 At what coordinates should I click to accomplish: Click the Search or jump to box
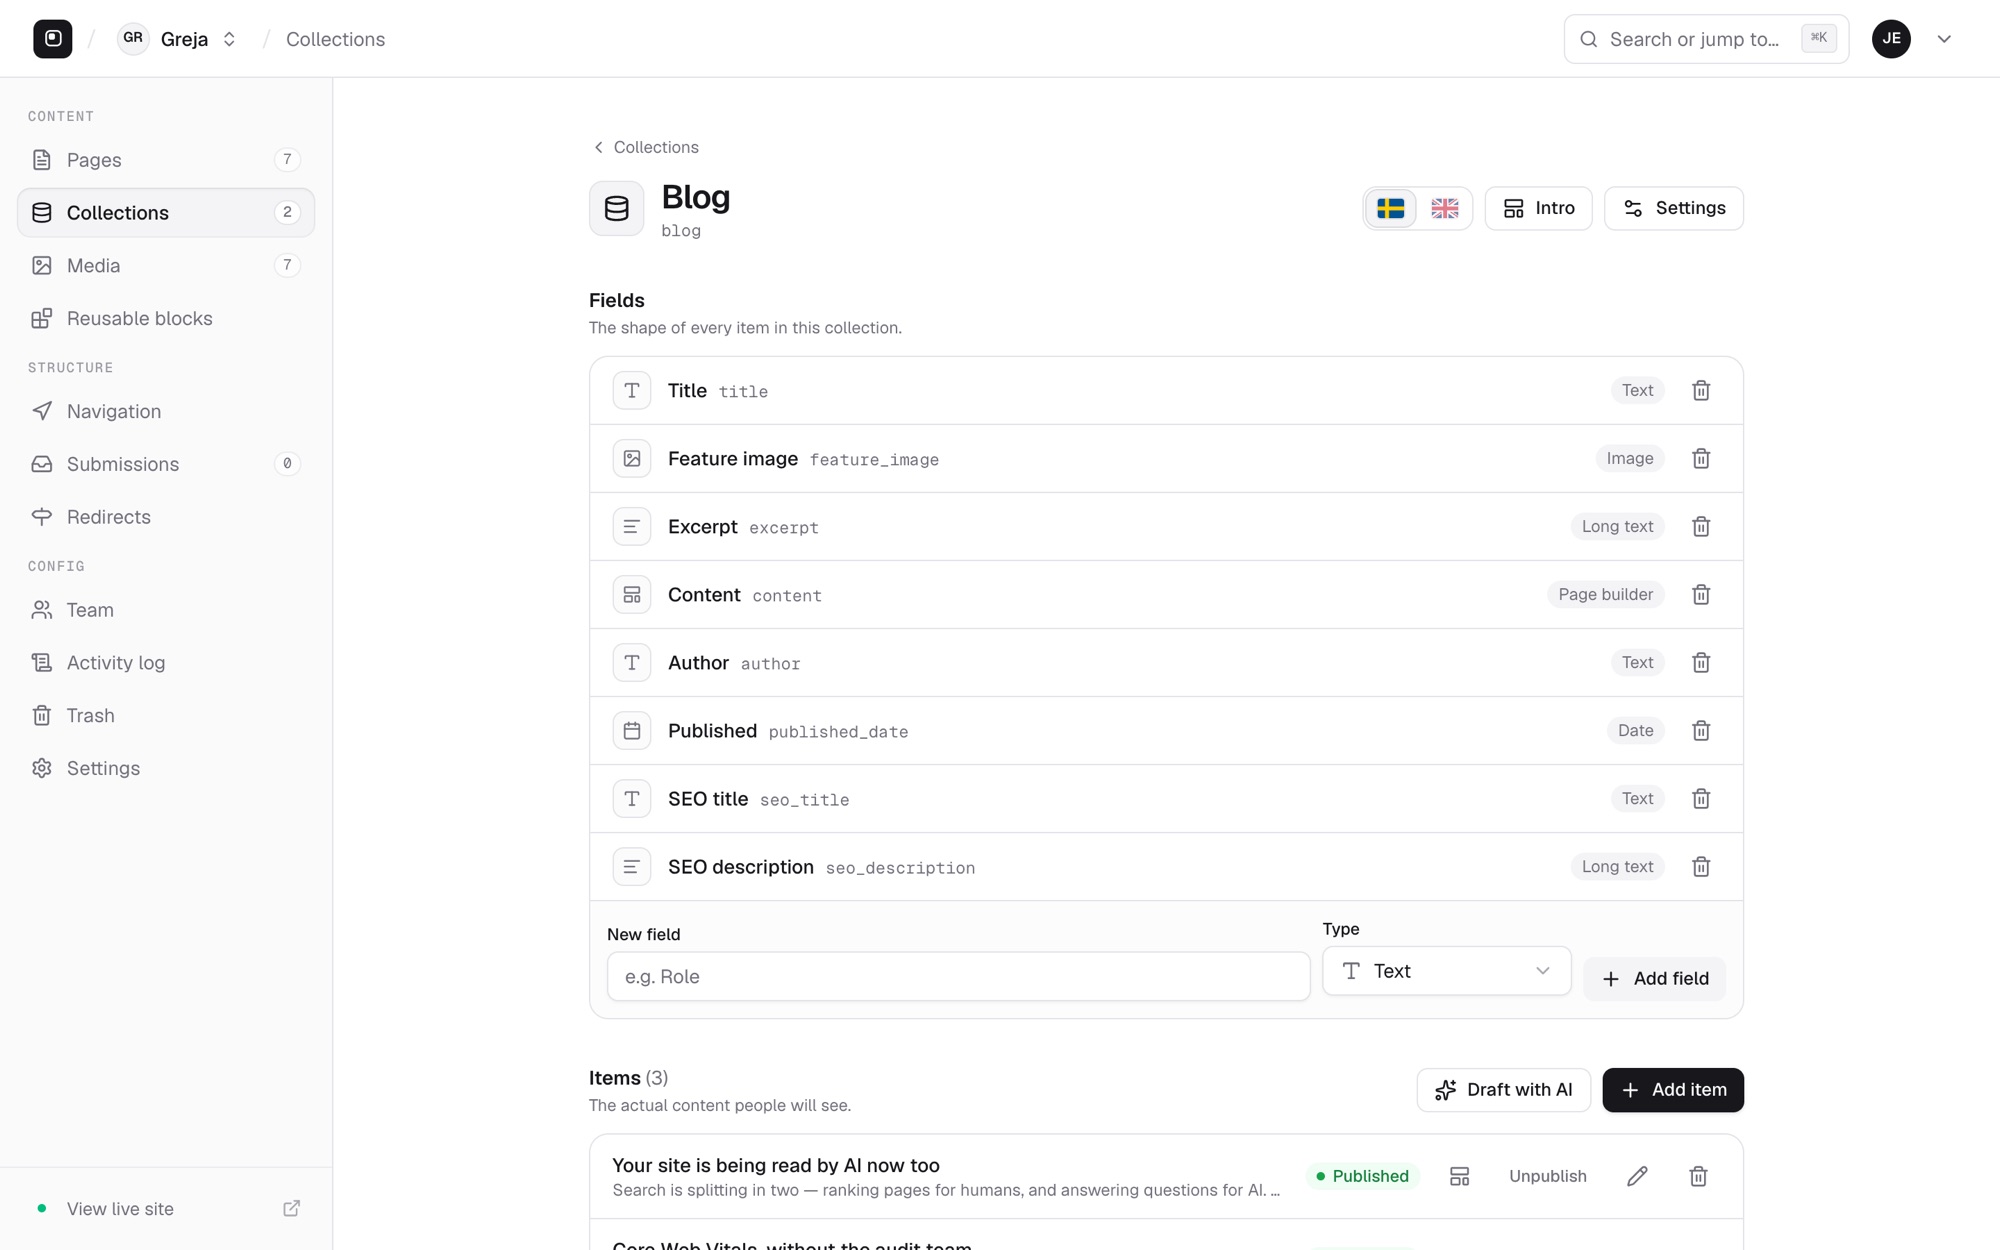pyautogui.click(x=1706, y=39)
